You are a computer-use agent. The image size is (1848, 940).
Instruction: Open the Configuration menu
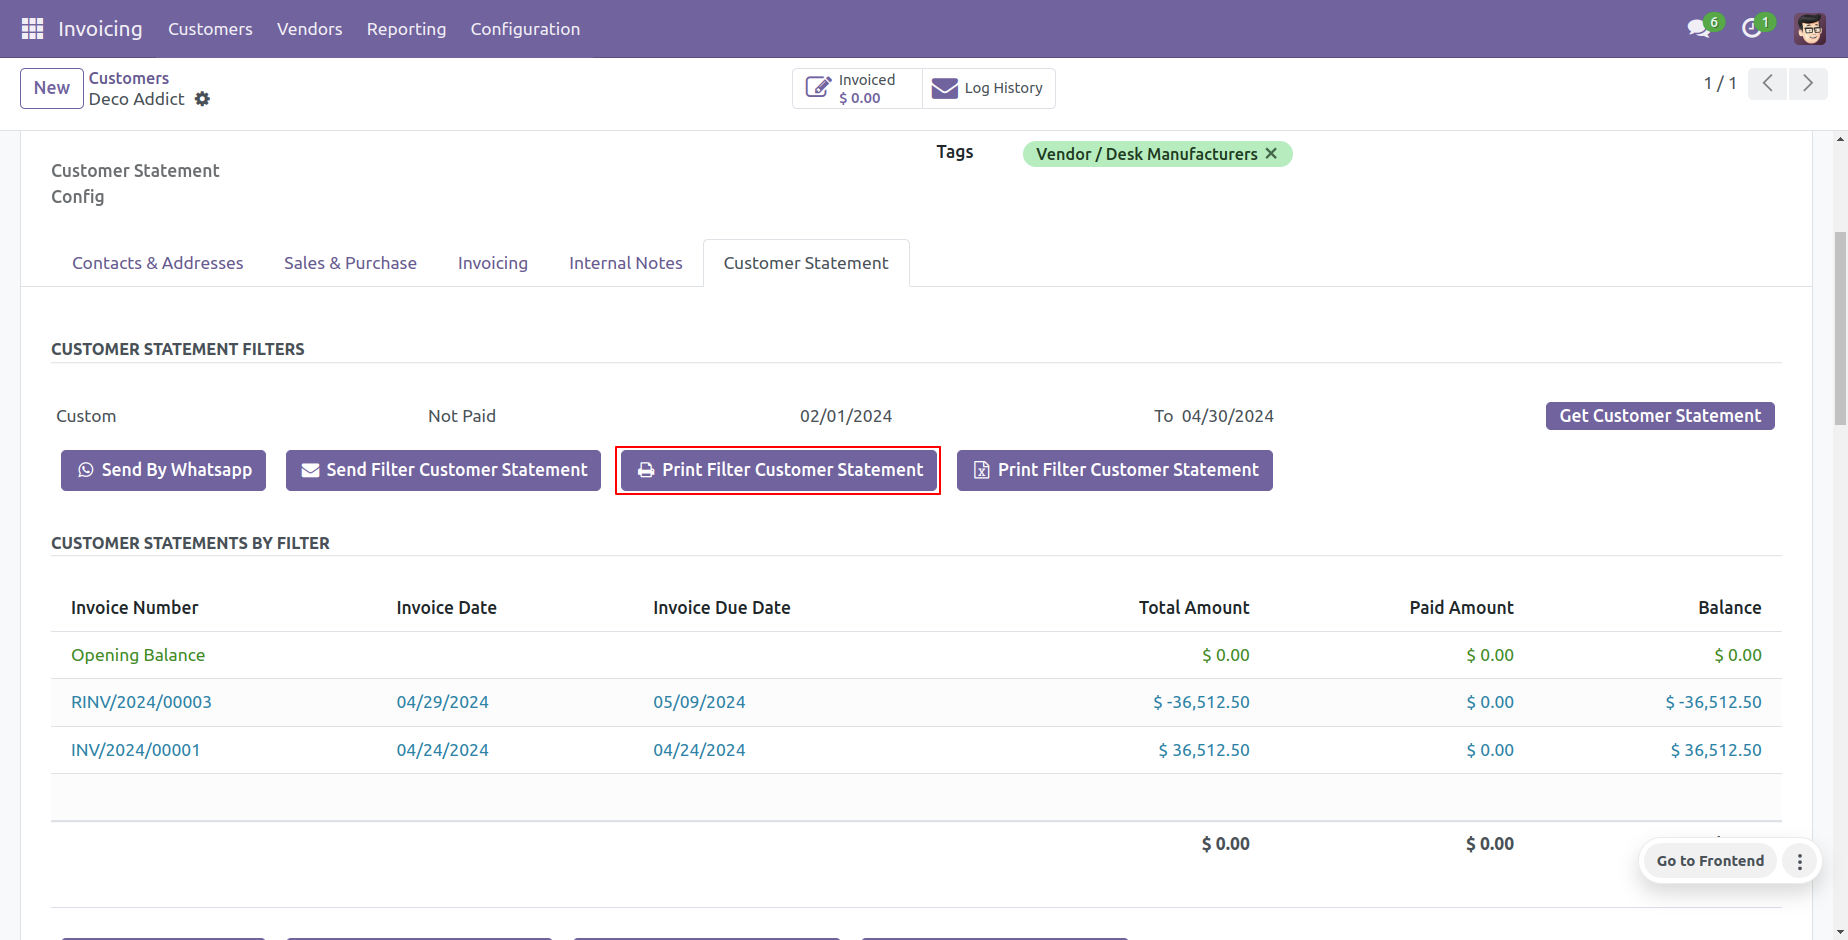pyautogui.click(x=525, y=29)
